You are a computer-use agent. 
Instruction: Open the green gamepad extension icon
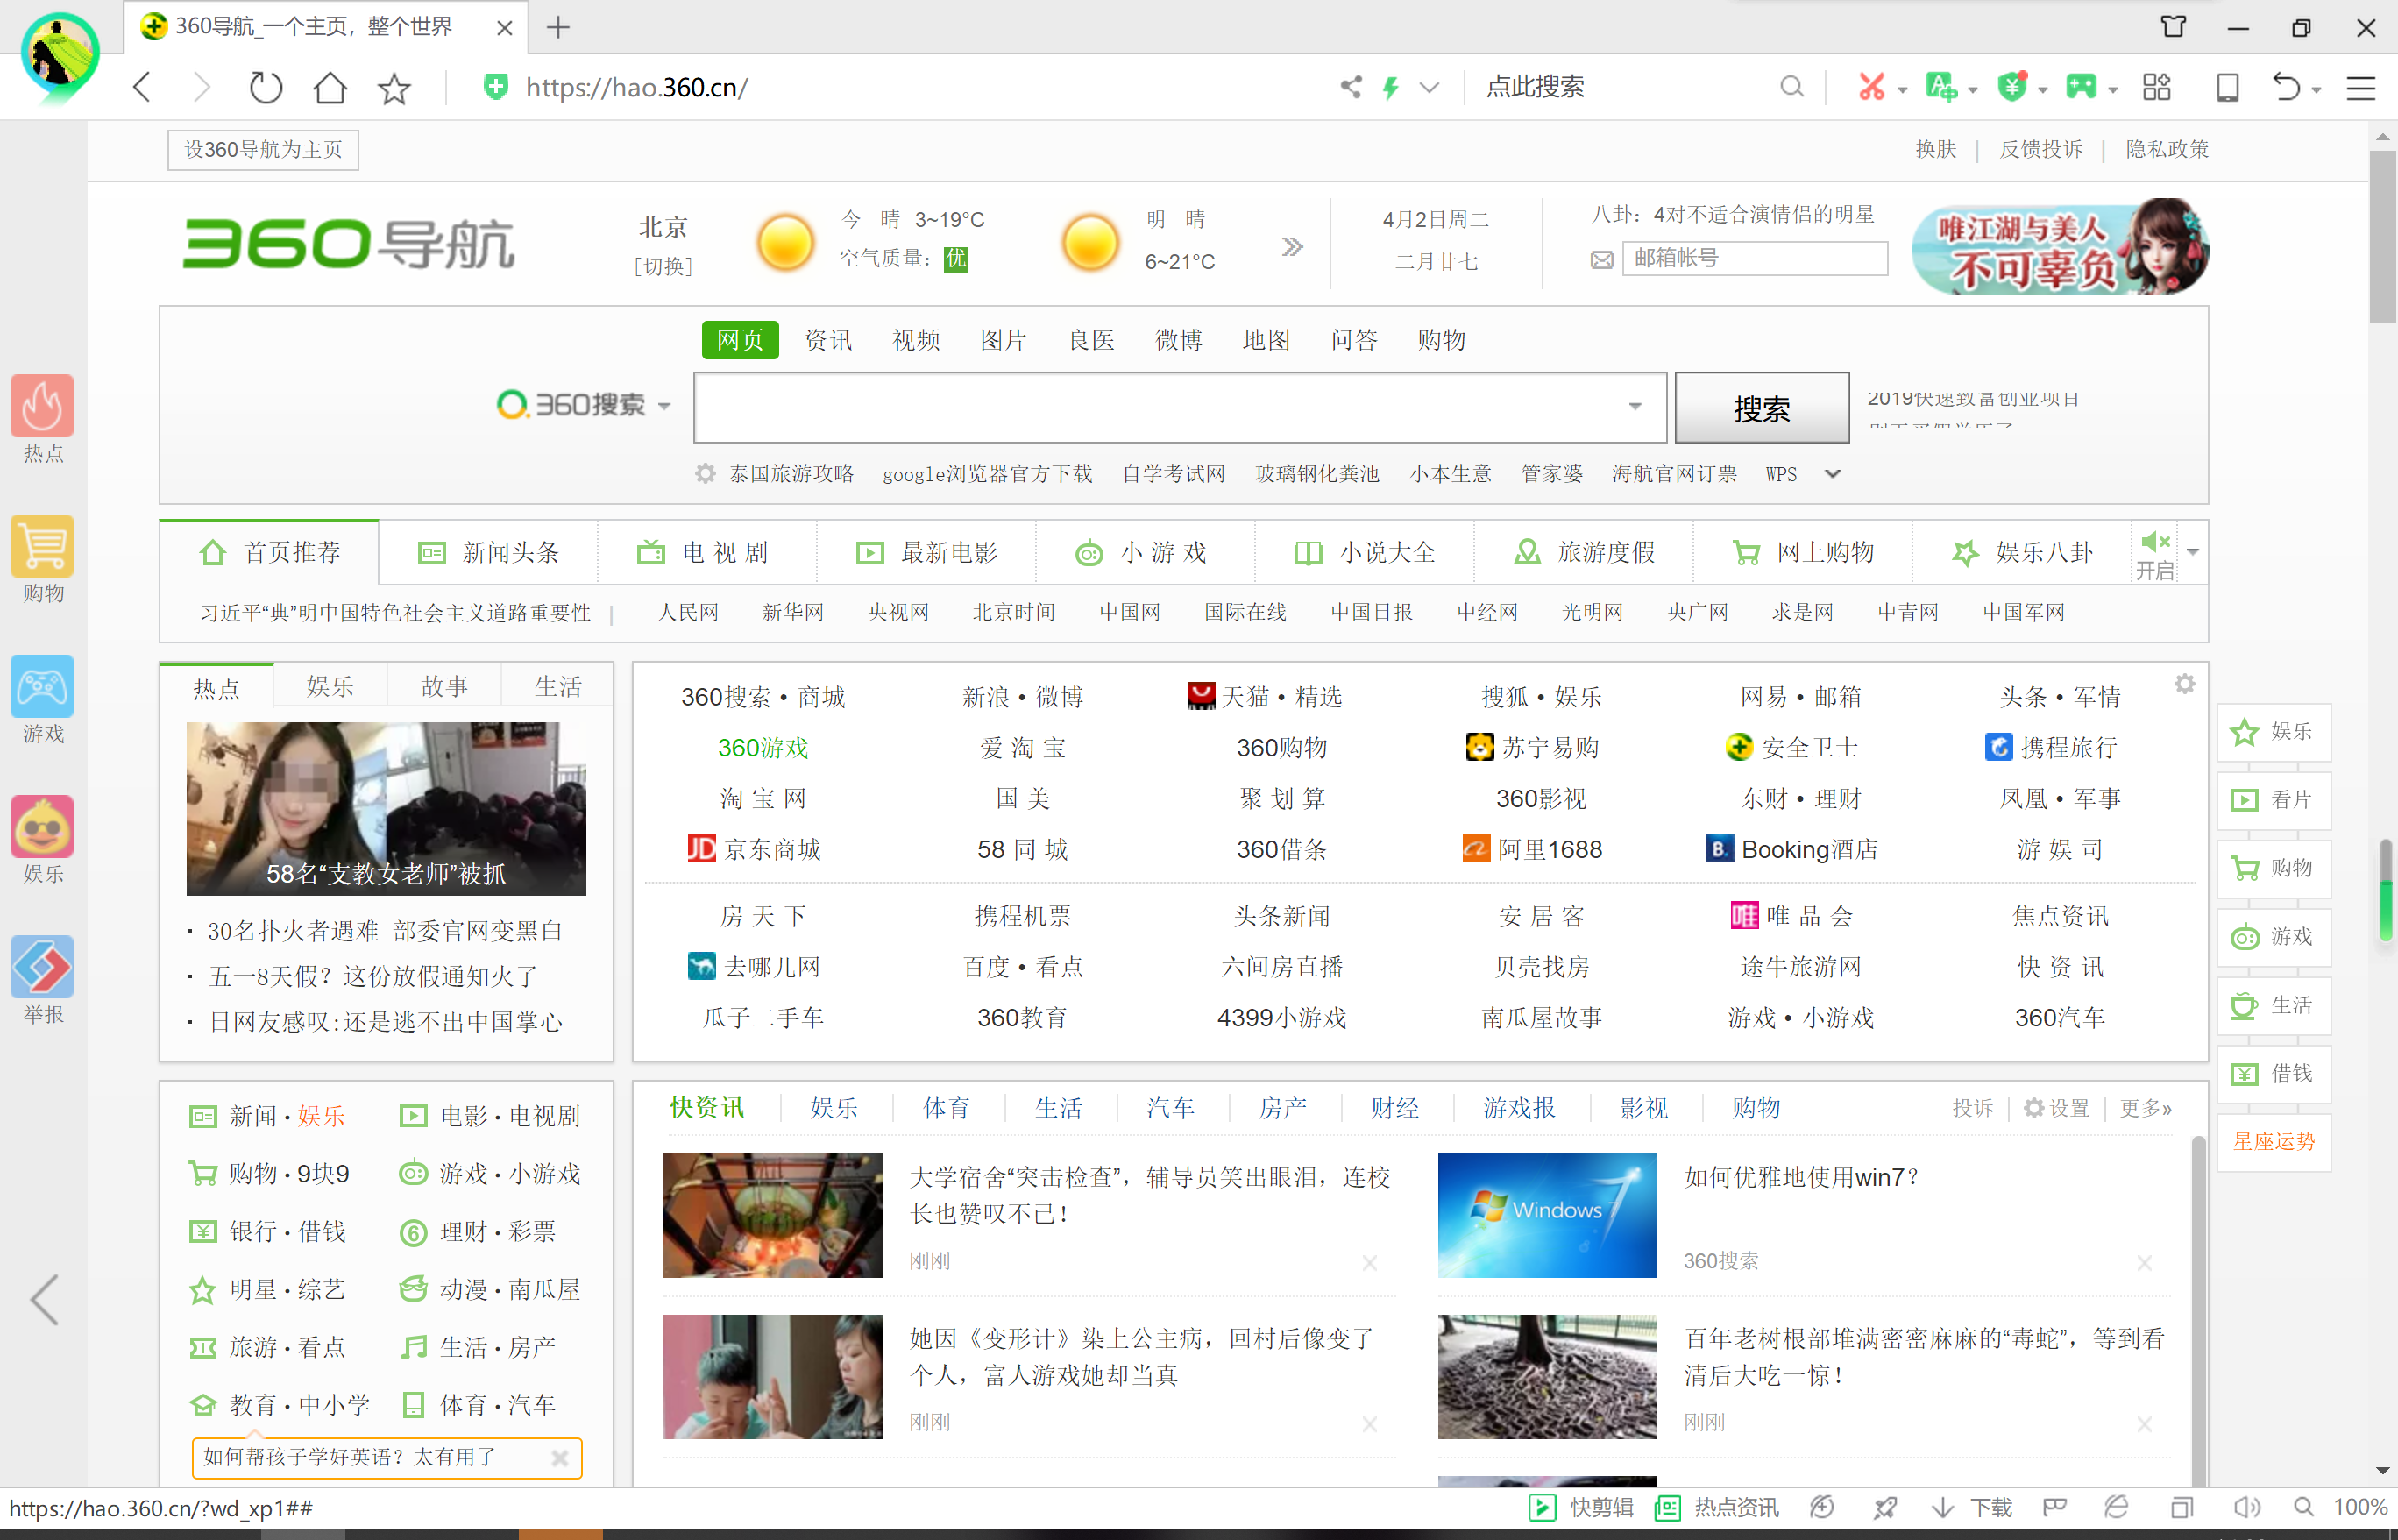point(2082,87)
